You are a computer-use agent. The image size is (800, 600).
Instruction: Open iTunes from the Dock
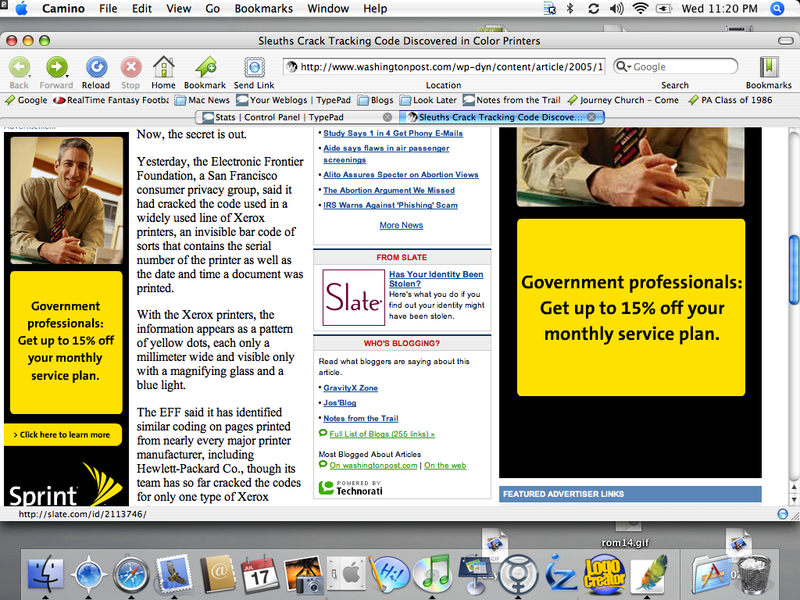[x=432, y=574]
